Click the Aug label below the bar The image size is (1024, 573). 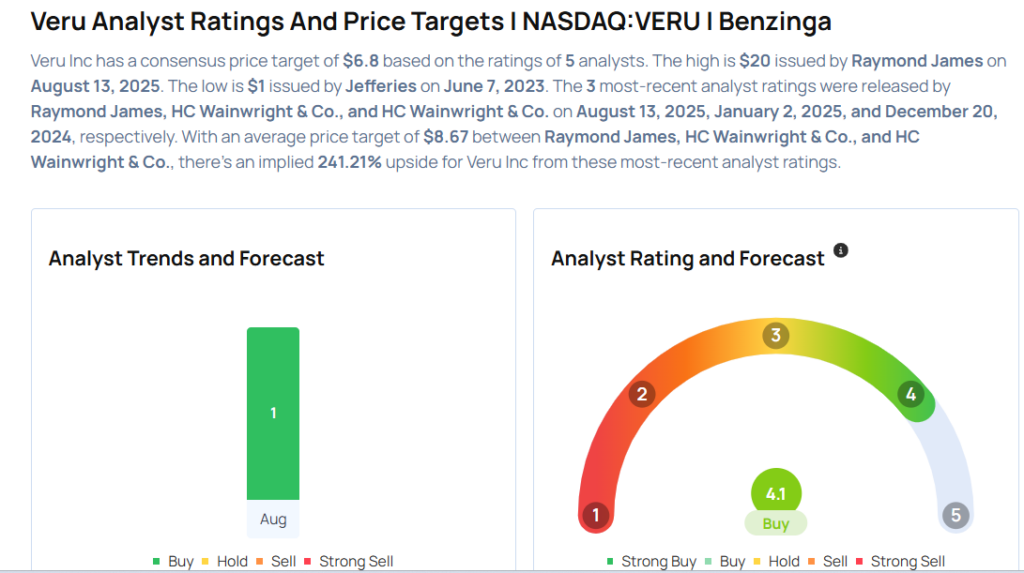(273, 520)
